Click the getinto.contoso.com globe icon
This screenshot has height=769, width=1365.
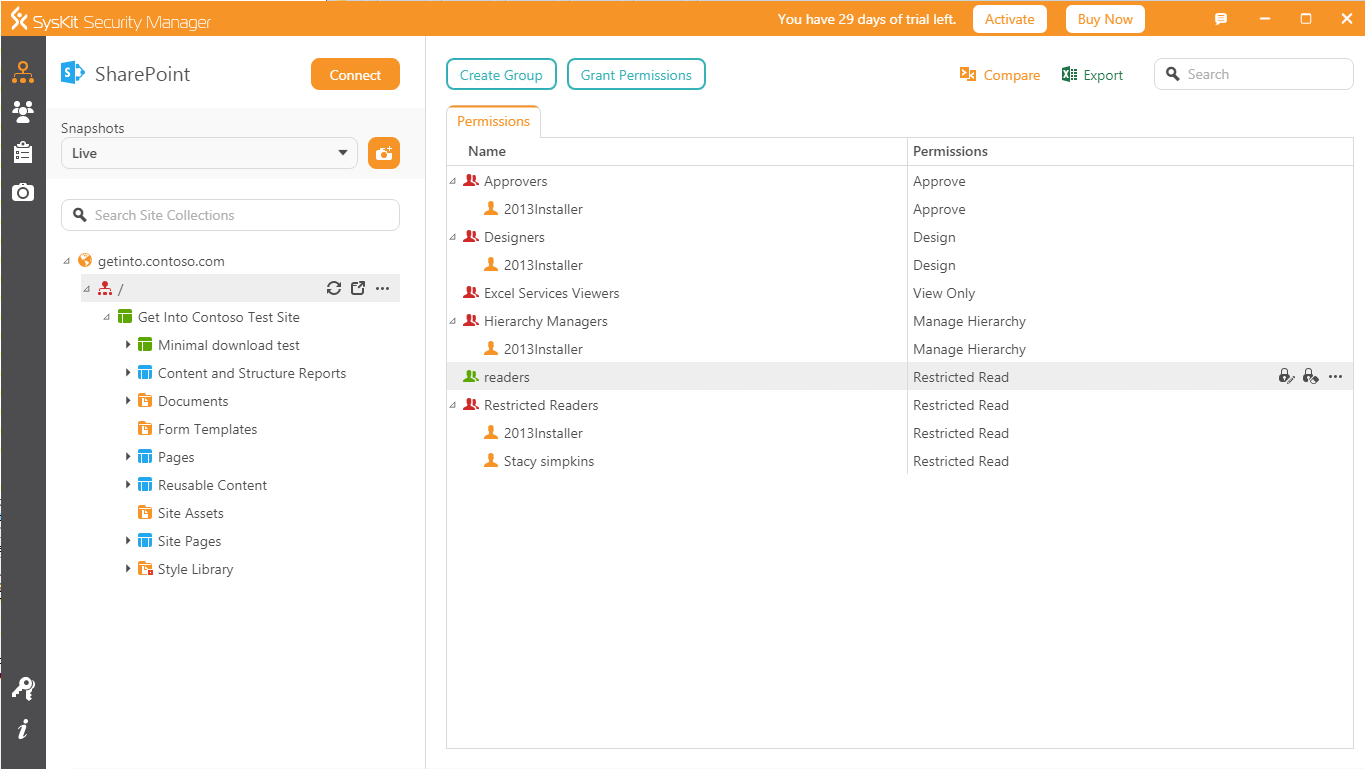[85, 261]
